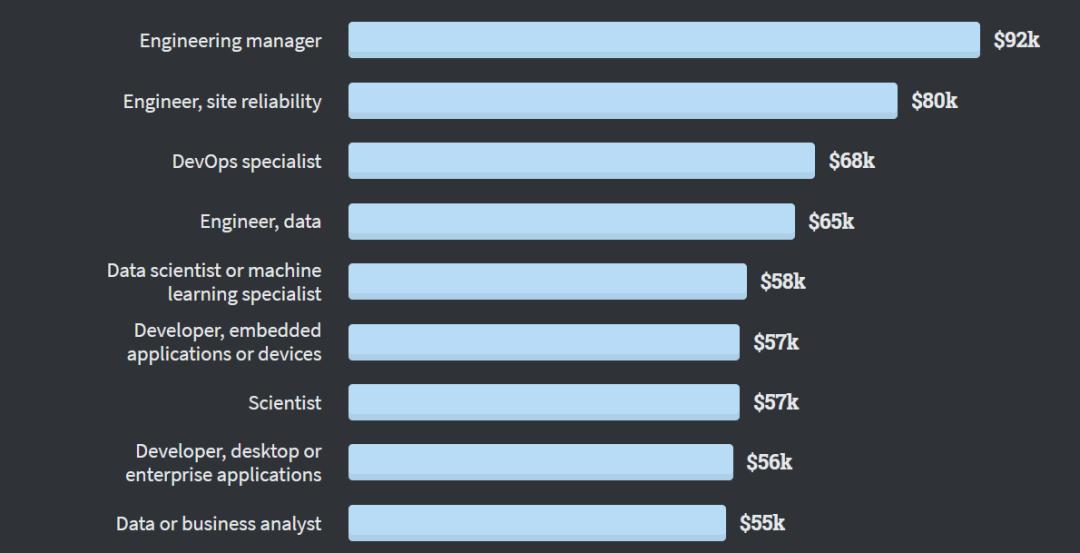1080x553 pixels.
Task: Click the $56k value label
Action: click(x=769, y=462)
